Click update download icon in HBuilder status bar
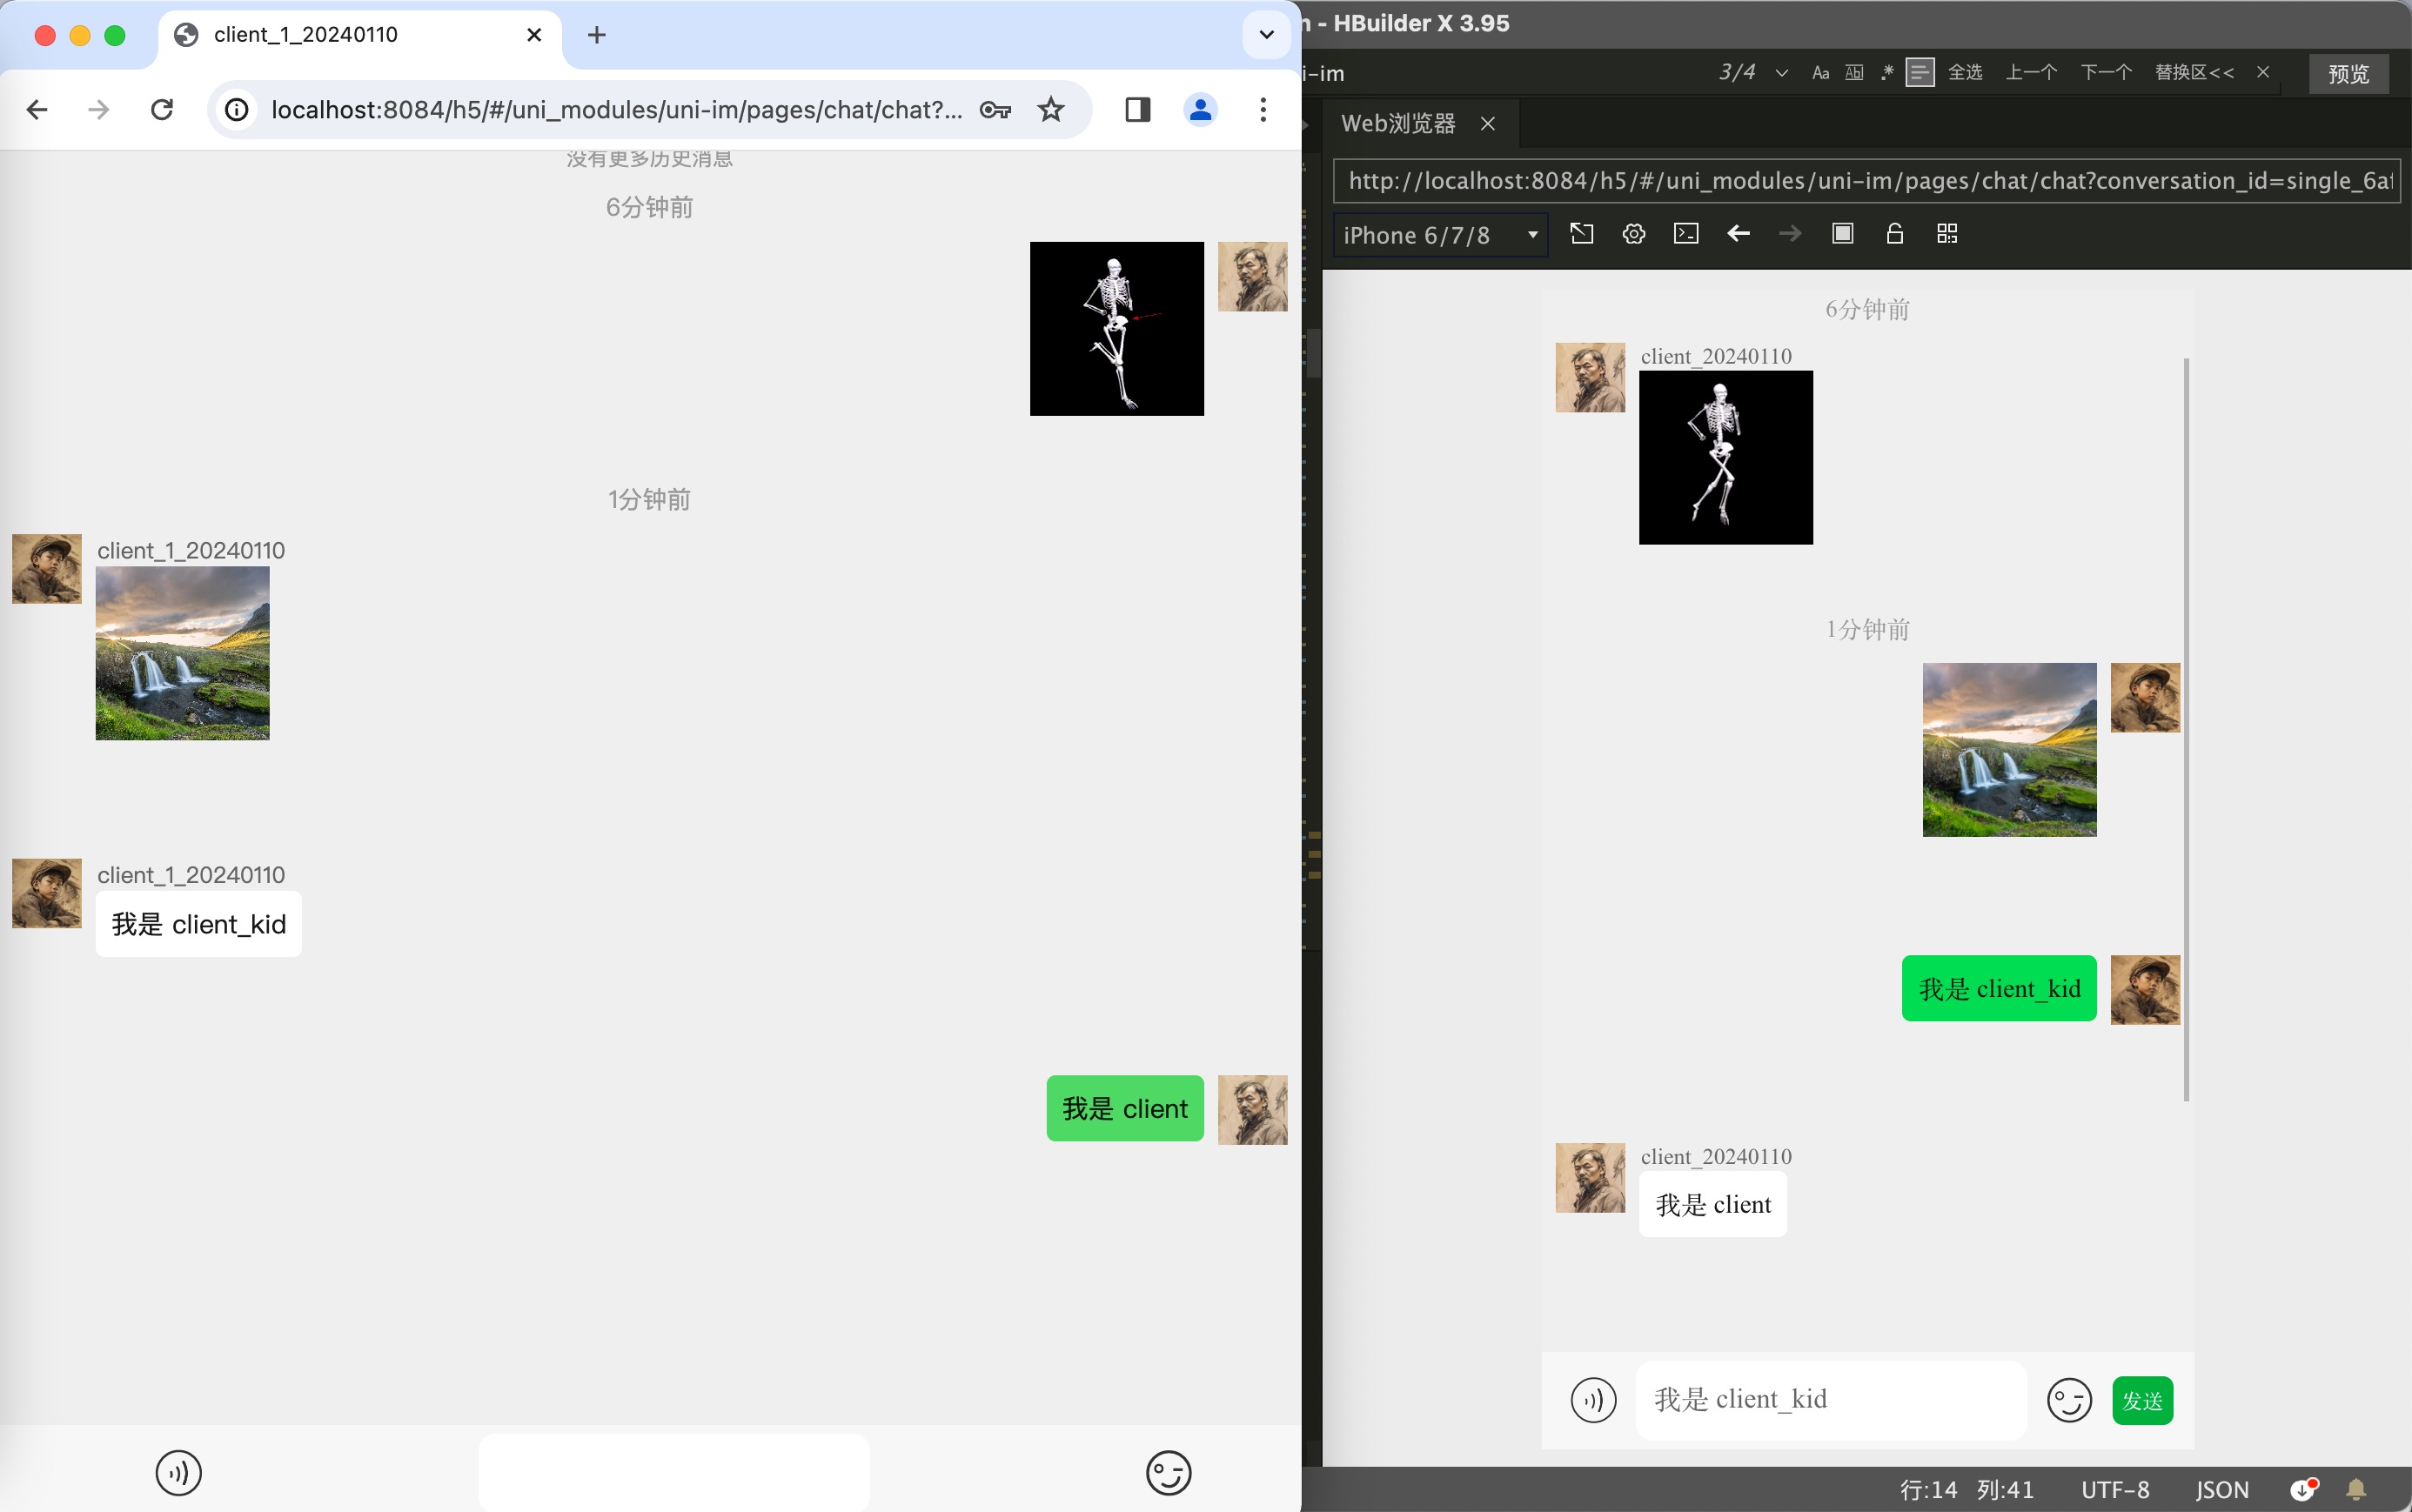This screenshot has height=1512, width=2412. [2303, 1490]
